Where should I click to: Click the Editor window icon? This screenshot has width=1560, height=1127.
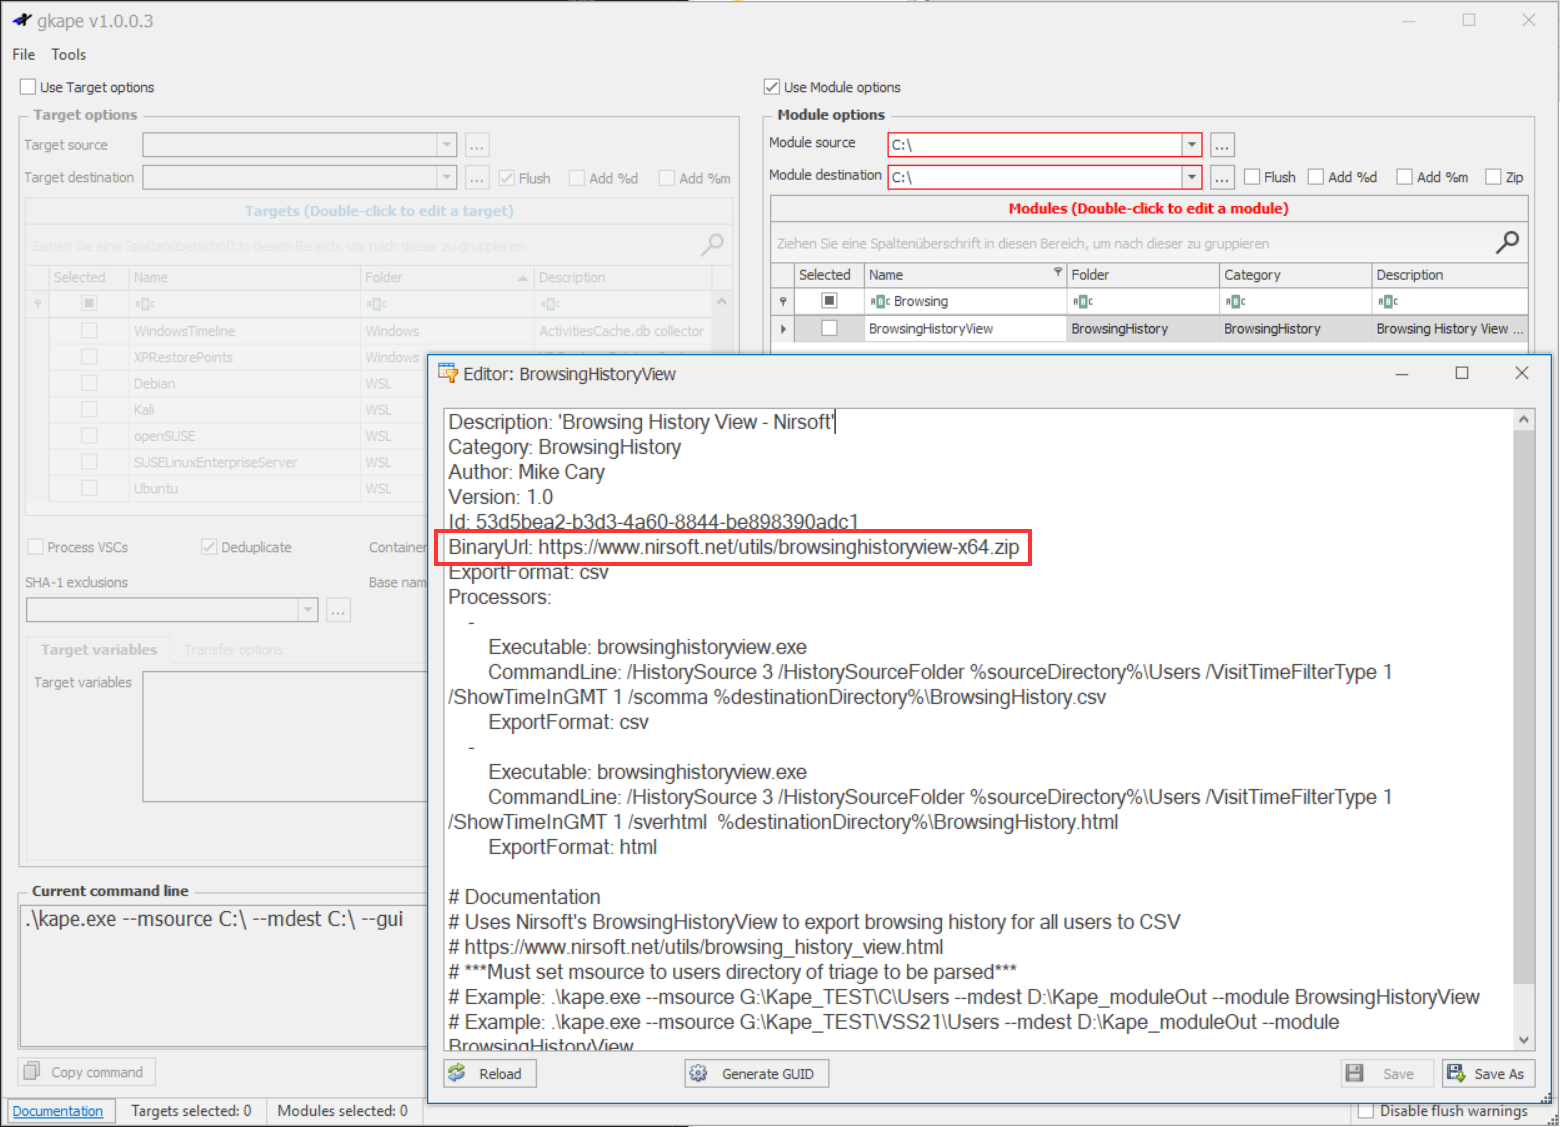pos(448,373)
